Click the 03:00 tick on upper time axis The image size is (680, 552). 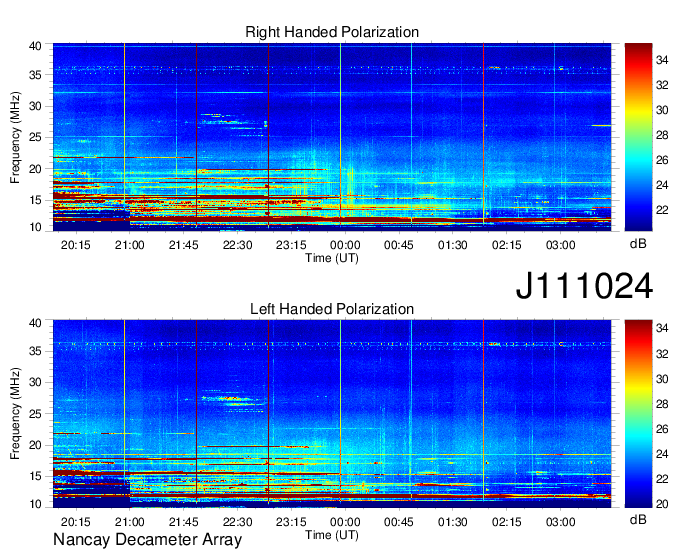(x=560, y=245)
